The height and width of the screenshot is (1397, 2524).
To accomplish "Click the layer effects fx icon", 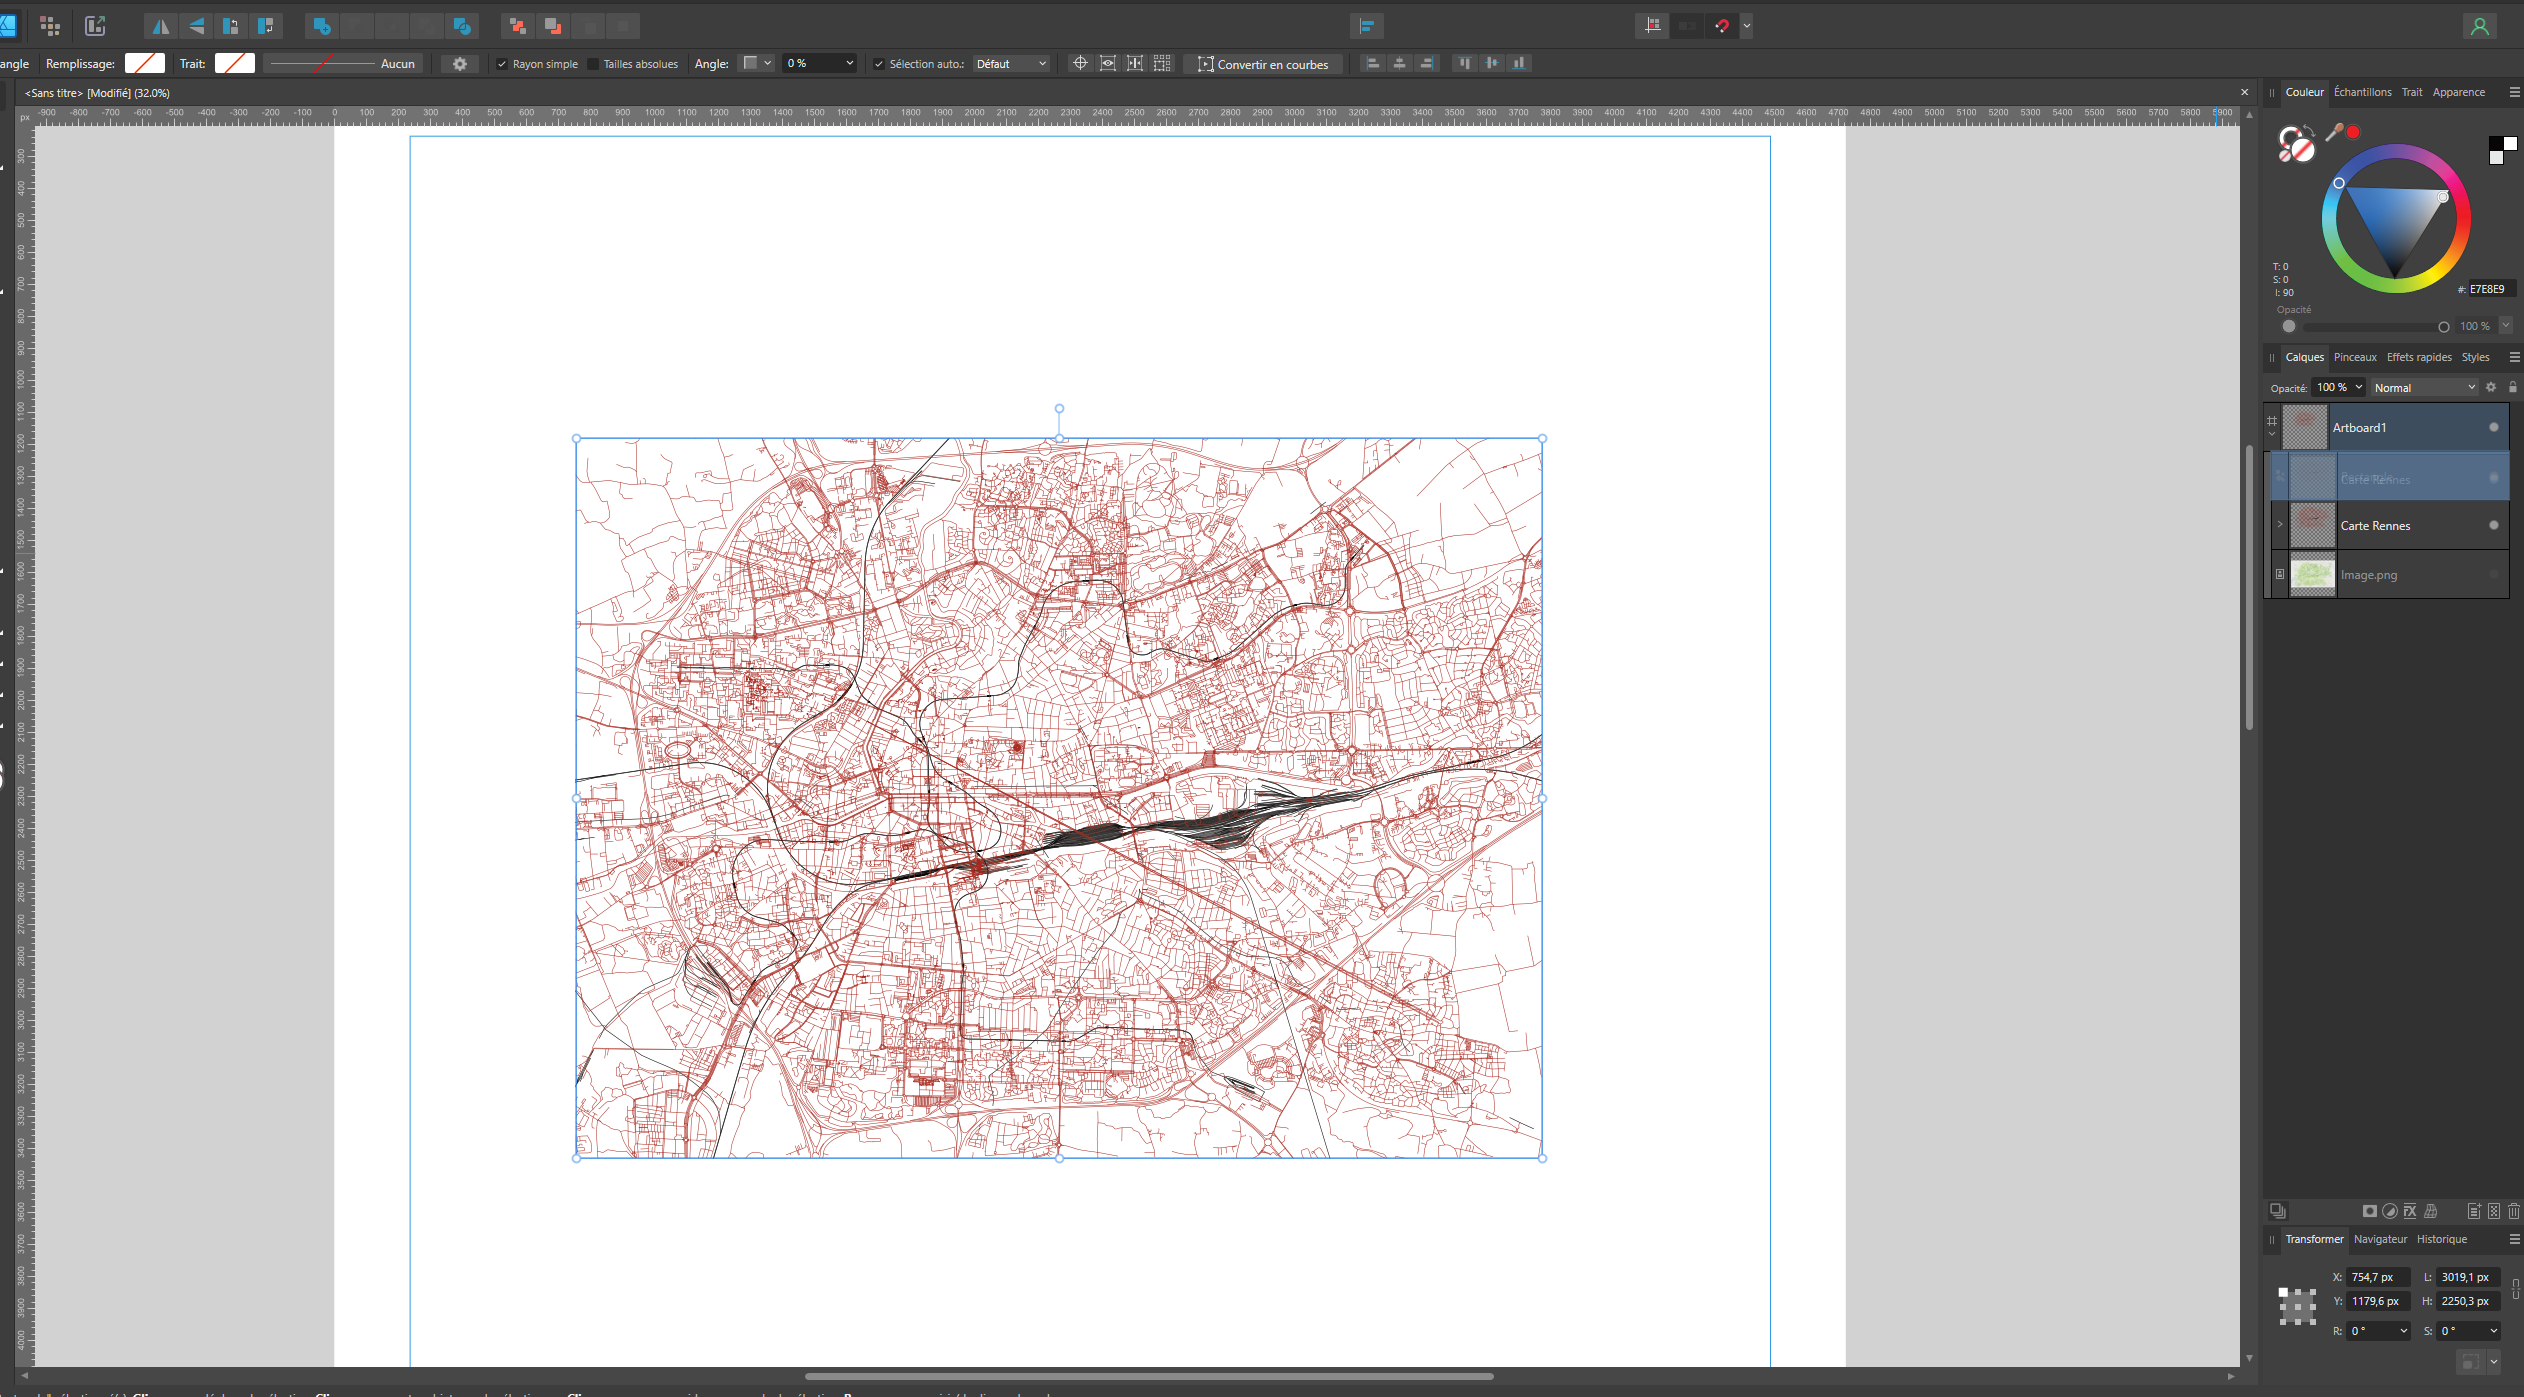I will pos(2410,1211).
